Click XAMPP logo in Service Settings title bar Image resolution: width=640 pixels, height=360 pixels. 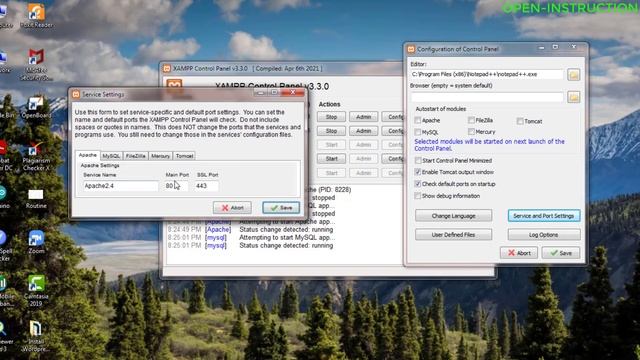76,94
